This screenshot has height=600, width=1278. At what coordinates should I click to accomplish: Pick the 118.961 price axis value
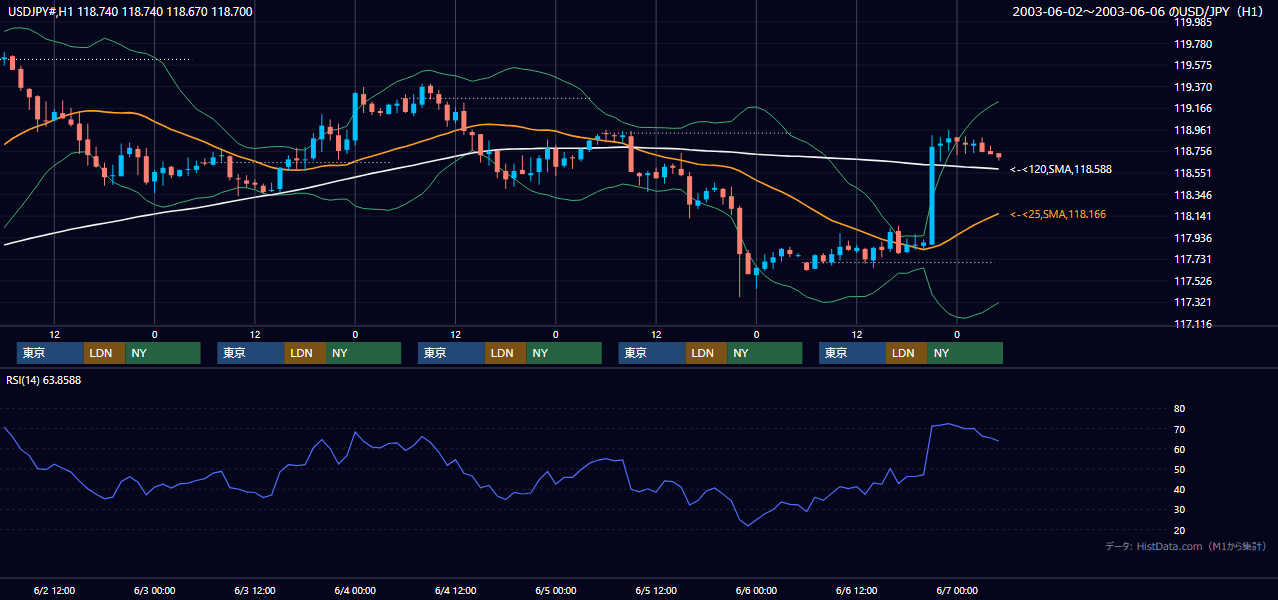(x=1193, y=130)
